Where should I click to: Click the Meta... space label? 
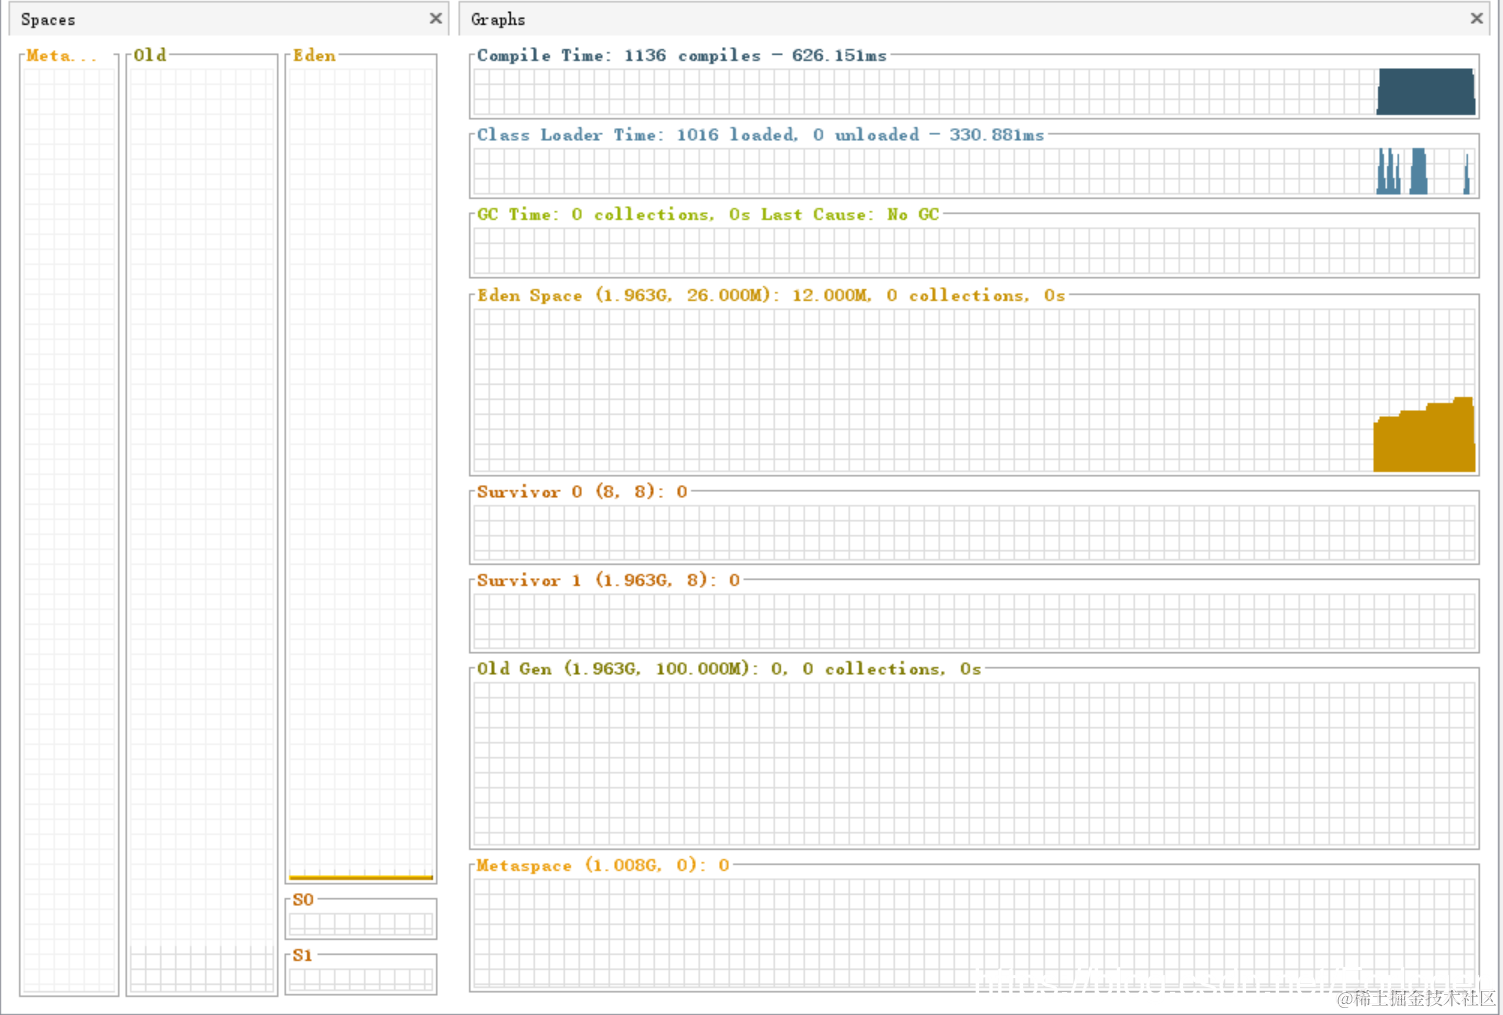[x=62, y=56]
